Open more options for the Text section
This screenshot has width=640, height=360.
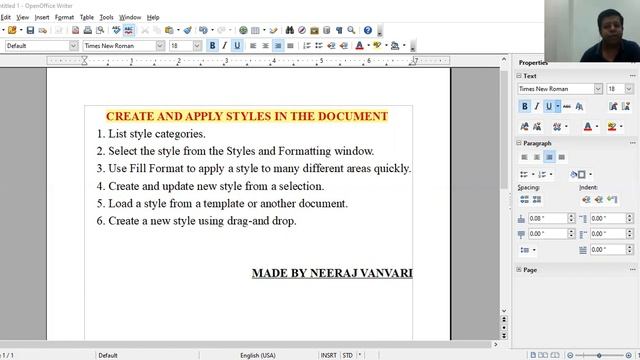(x=632, y=76)
